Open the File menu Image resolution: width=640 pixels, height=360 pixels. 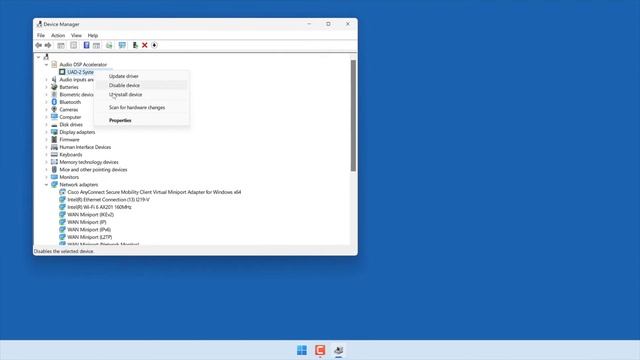coord(41,36)
